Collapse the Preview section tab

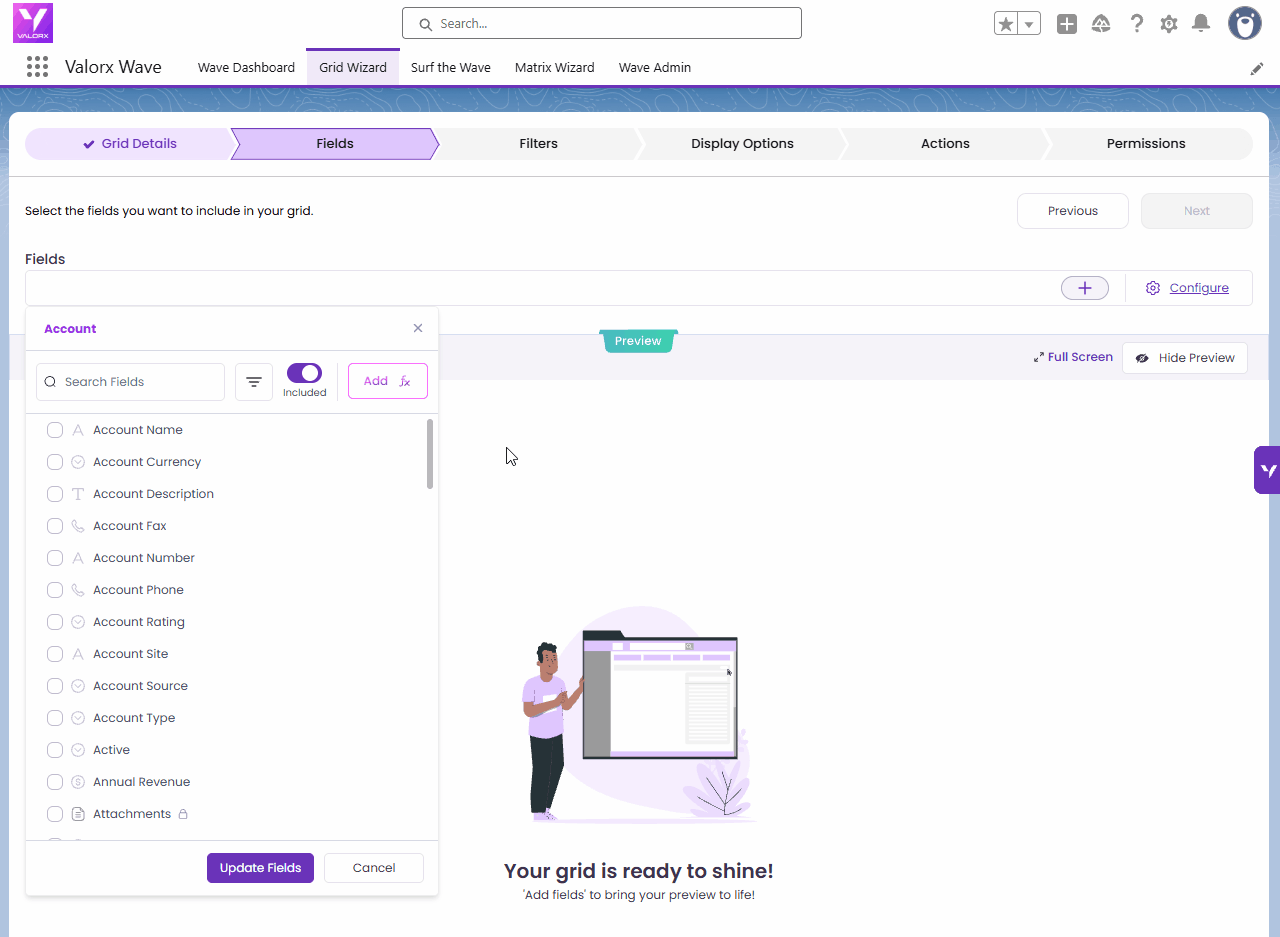[x=638, y=341]
